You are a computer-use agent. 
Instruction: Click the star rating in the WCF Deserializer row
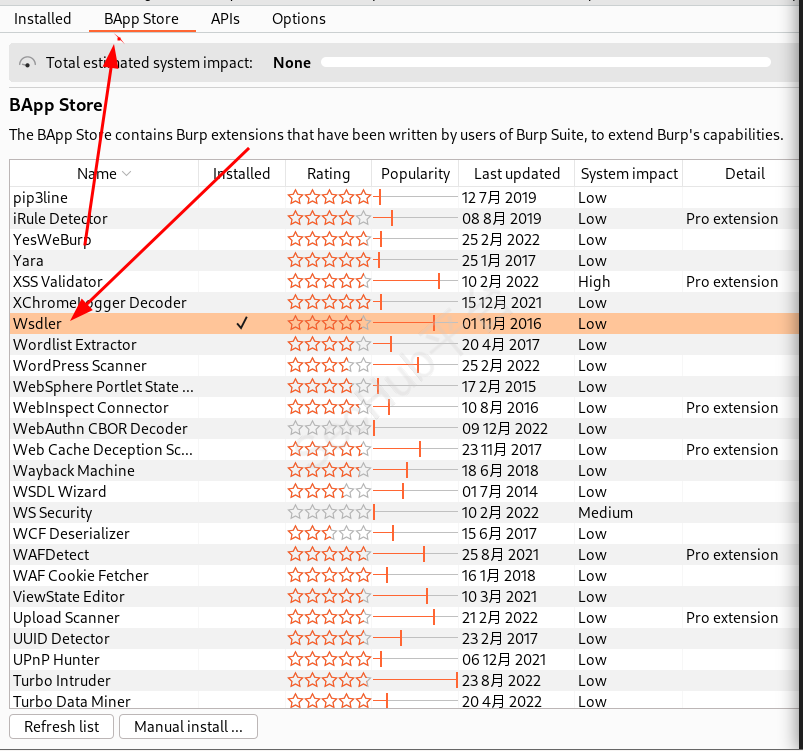[329, 534]
